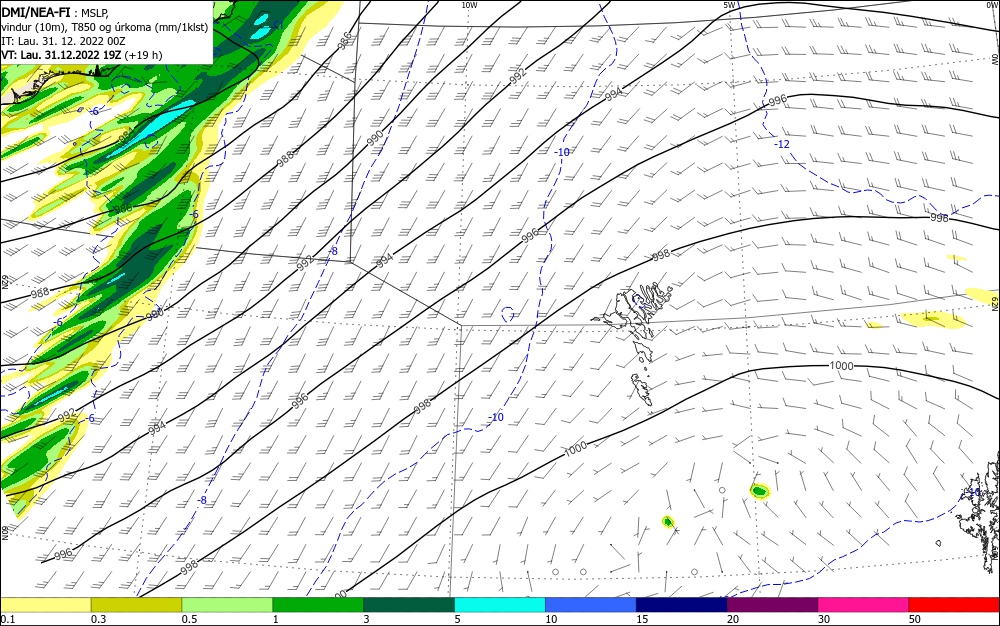The image size is (1000, 626).
Task: Click the DMI/NEA-FI title text
Action: 36,11
